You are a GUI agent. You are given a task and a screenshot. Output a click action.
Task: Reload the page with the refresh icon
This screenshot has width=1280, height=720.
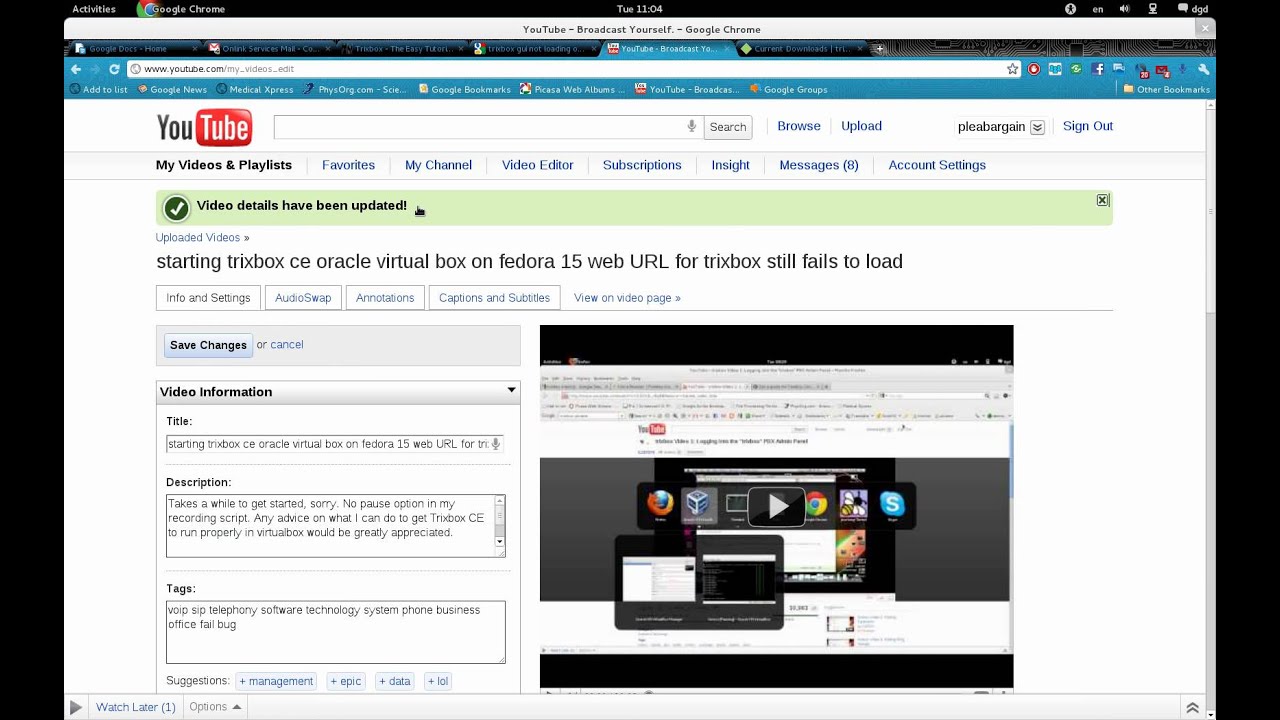[x=114, y=69]
